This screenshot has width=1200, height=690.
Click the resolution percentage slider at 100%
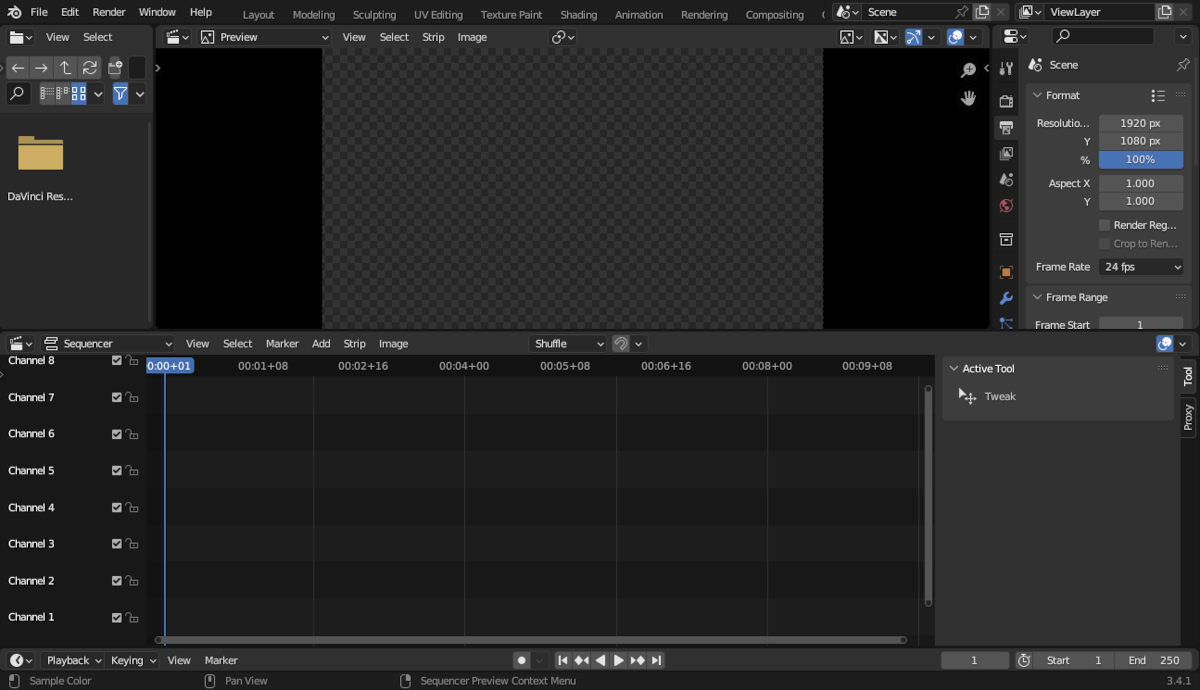[1140, 159]
